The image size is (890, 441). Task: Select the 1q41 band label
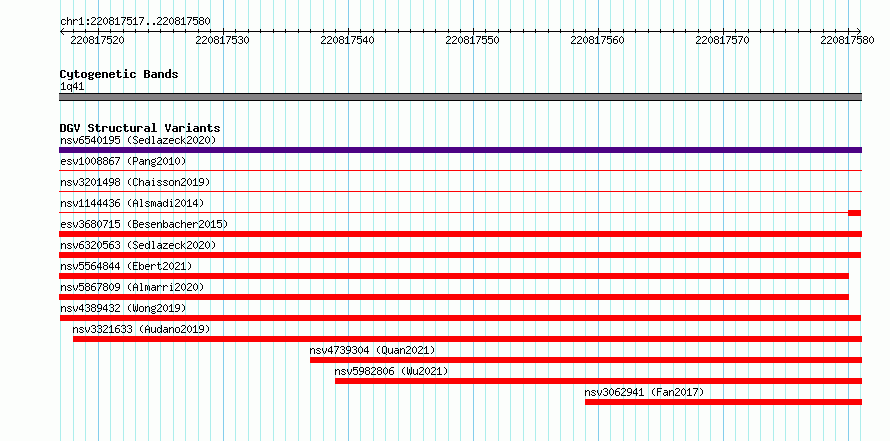tap(72, 87)
